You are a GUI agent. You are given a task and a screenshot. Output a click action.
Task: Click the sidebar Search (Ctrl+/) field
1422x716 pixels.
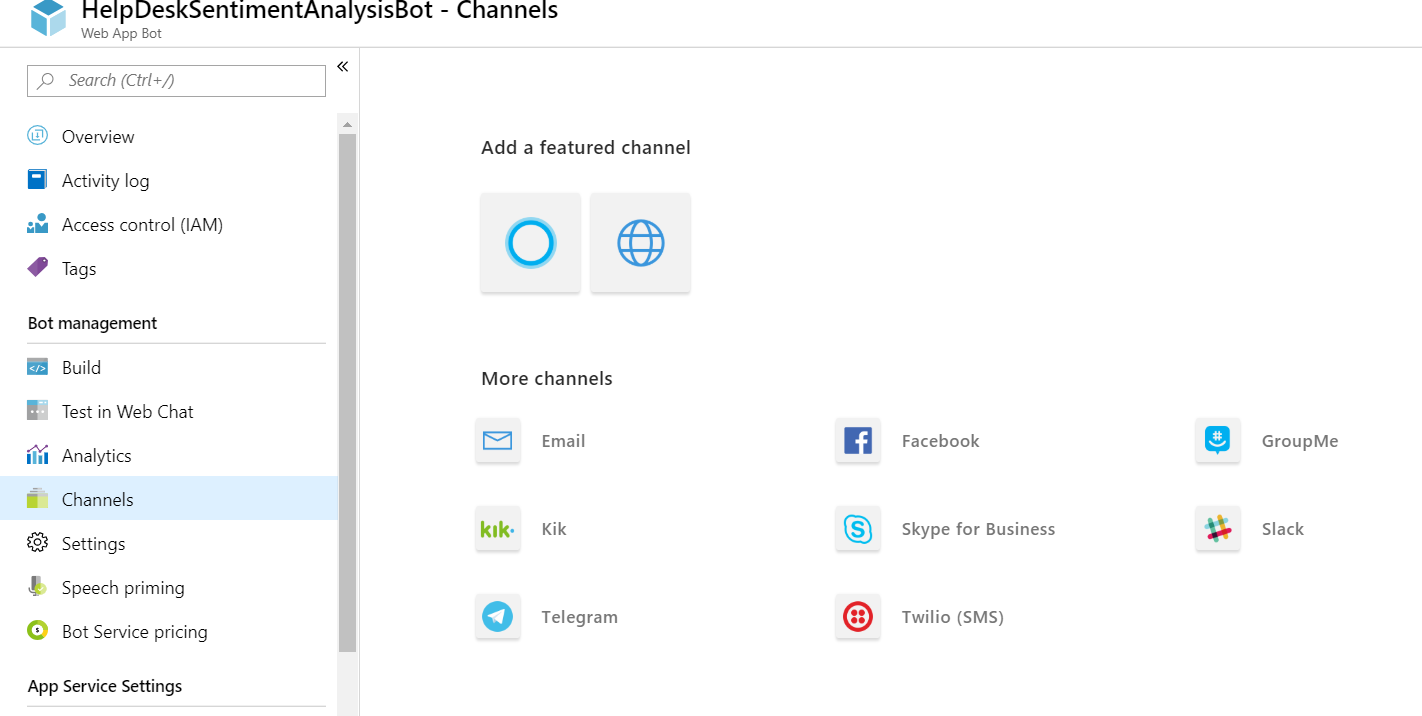point(176,81)
